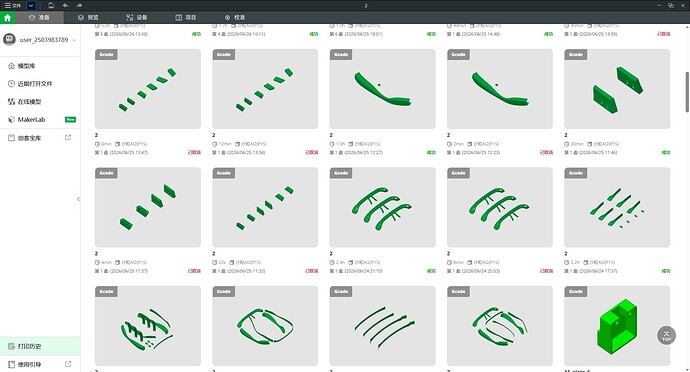Collapse the sidebar using the edge arrow
The width and height of the screenshot is (690, 372).
click(78, 199)
